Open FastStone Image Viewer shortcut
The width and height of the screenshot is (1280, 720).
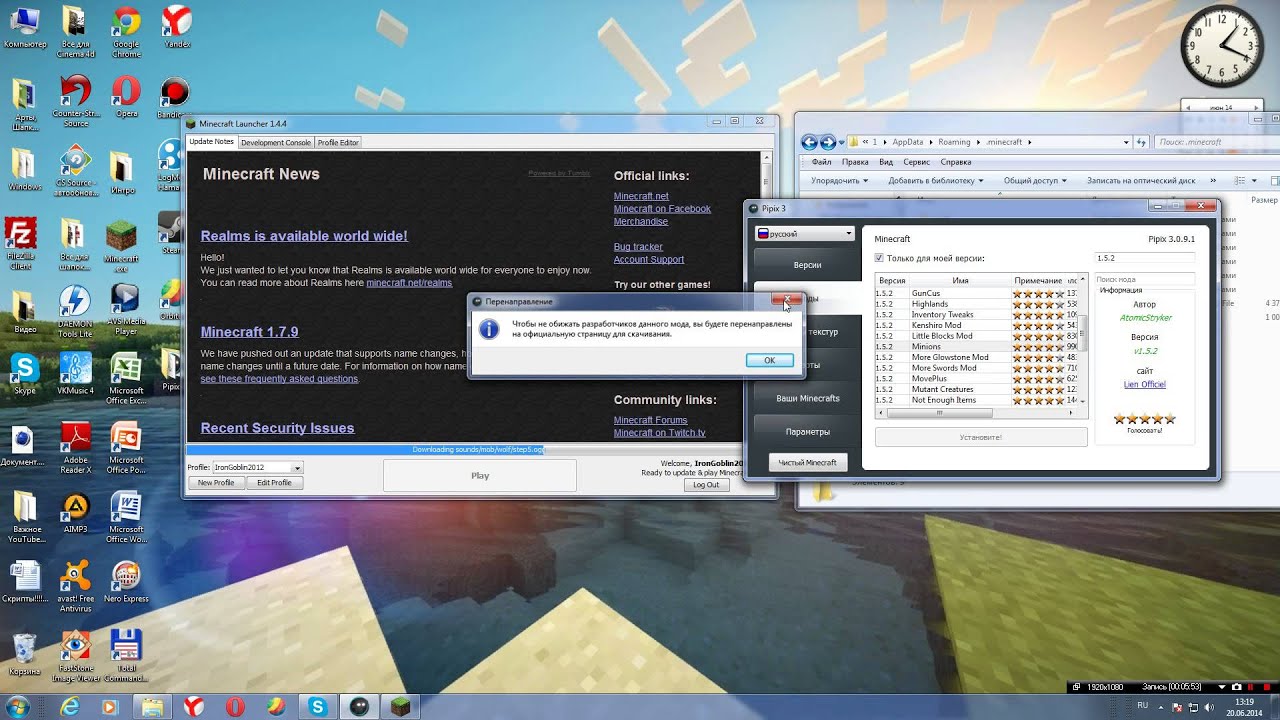click(76, 656)
